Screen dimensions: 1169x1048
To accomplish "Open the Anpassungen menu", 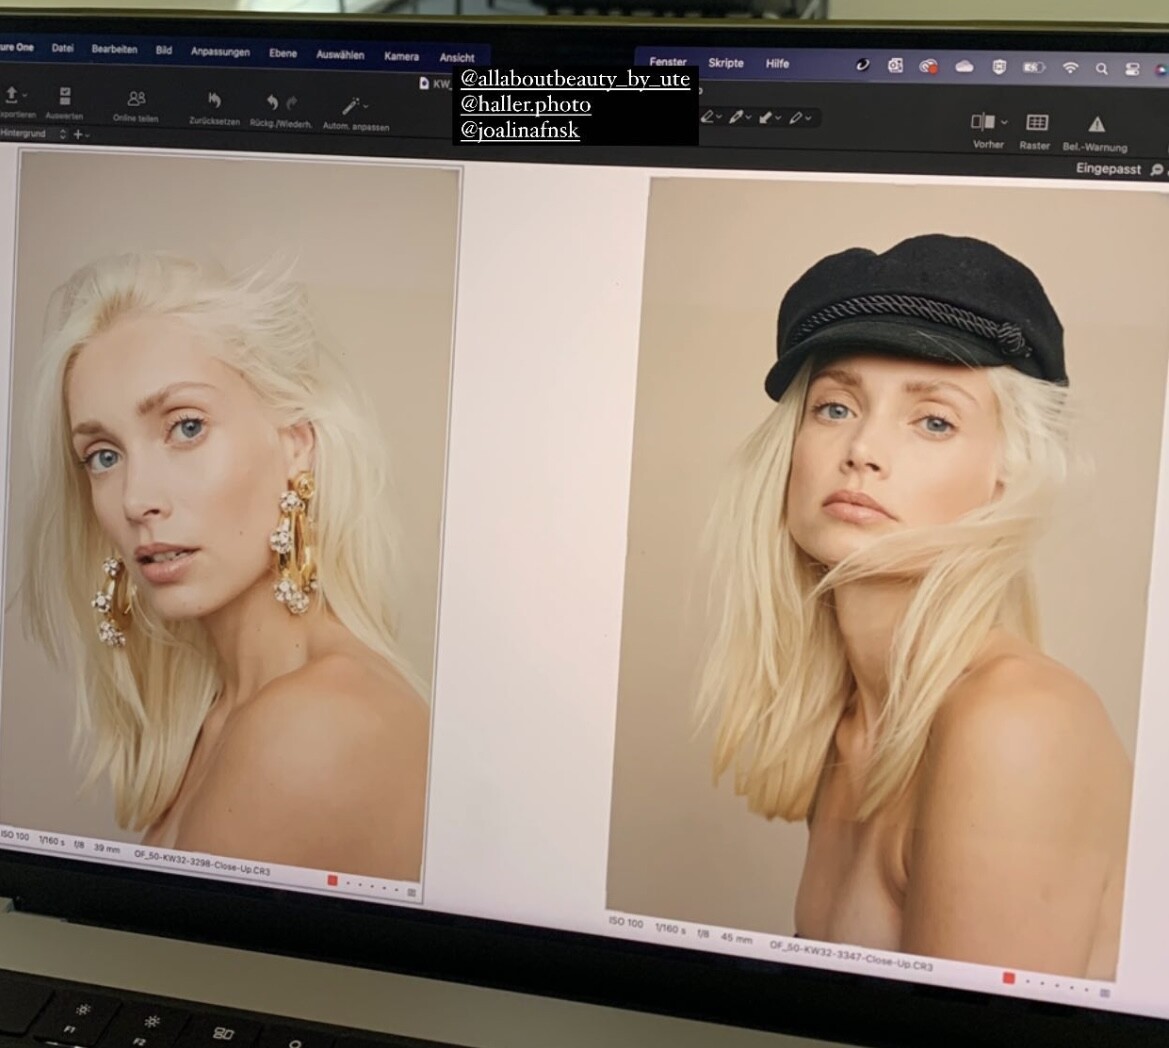I will click(x=220, y=52).
